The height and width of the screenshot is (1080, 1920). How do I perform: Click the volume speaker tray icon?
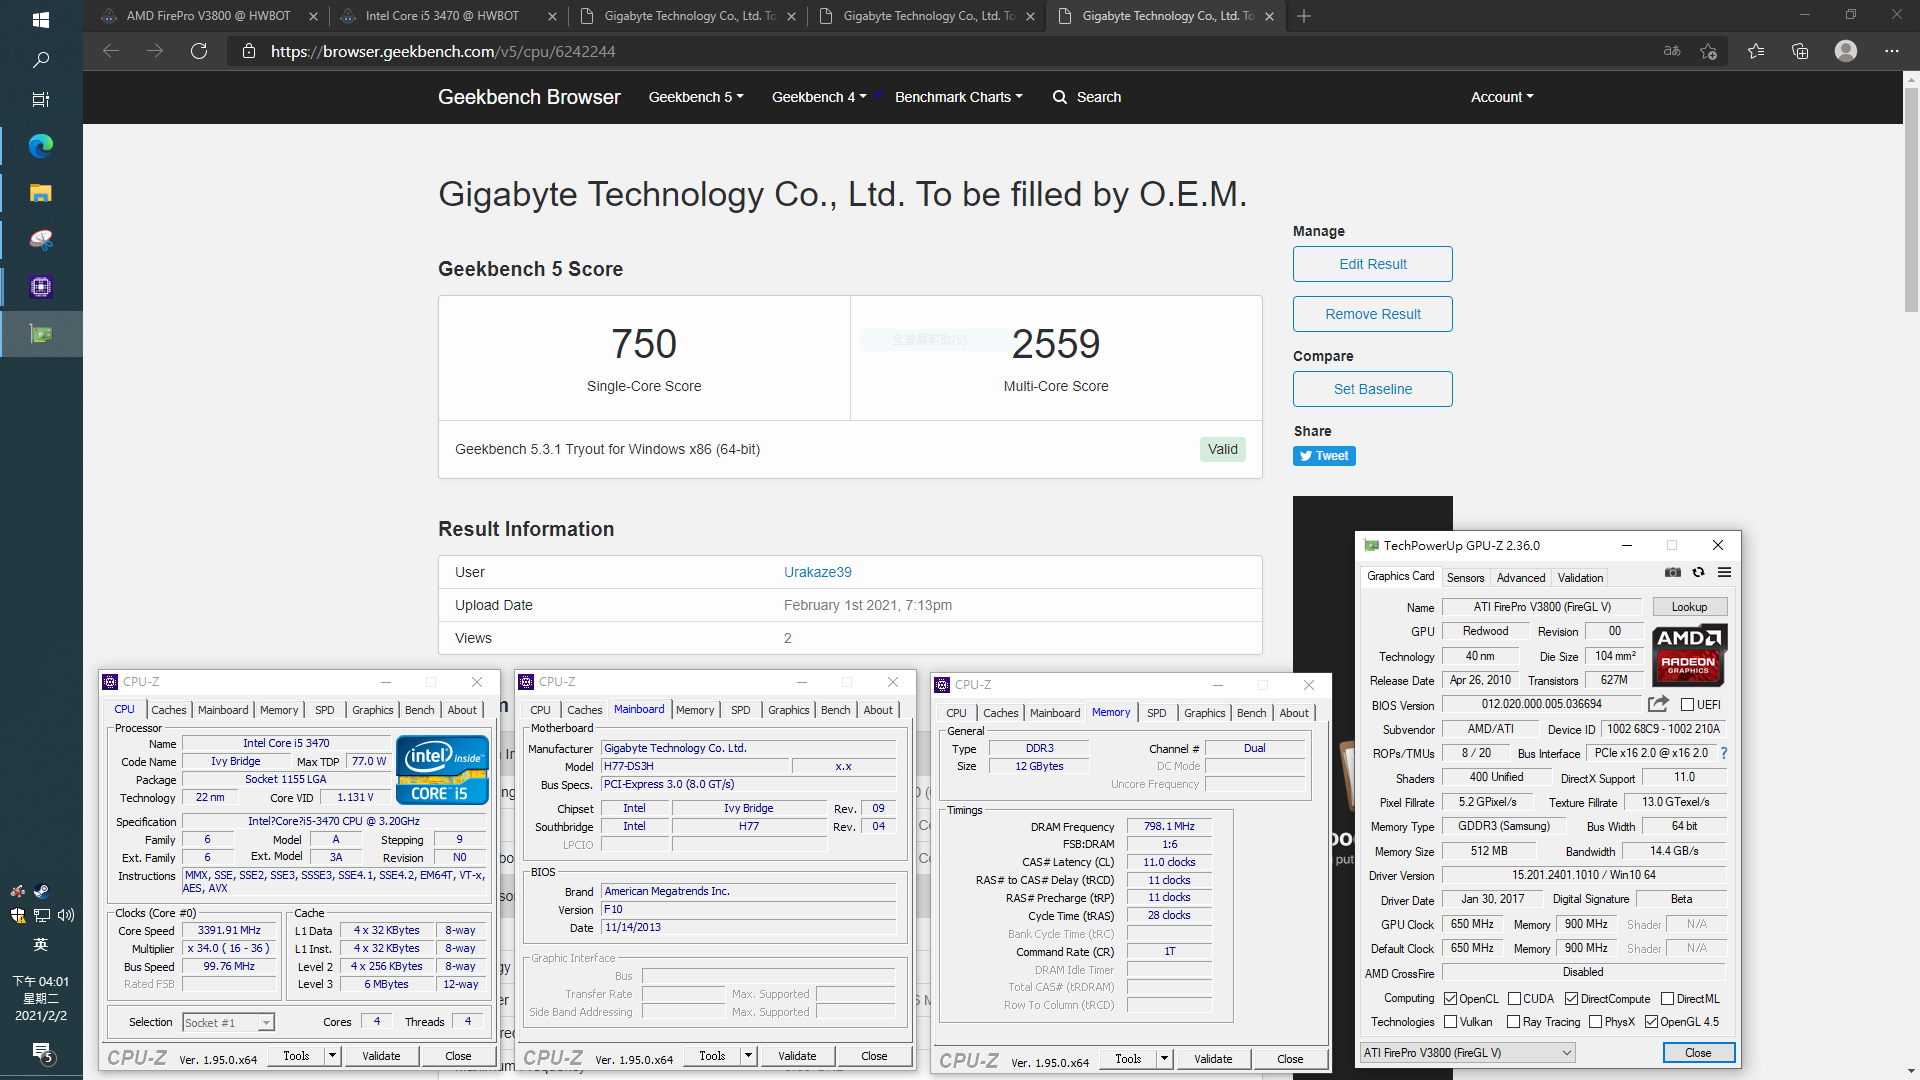point(66,915)
